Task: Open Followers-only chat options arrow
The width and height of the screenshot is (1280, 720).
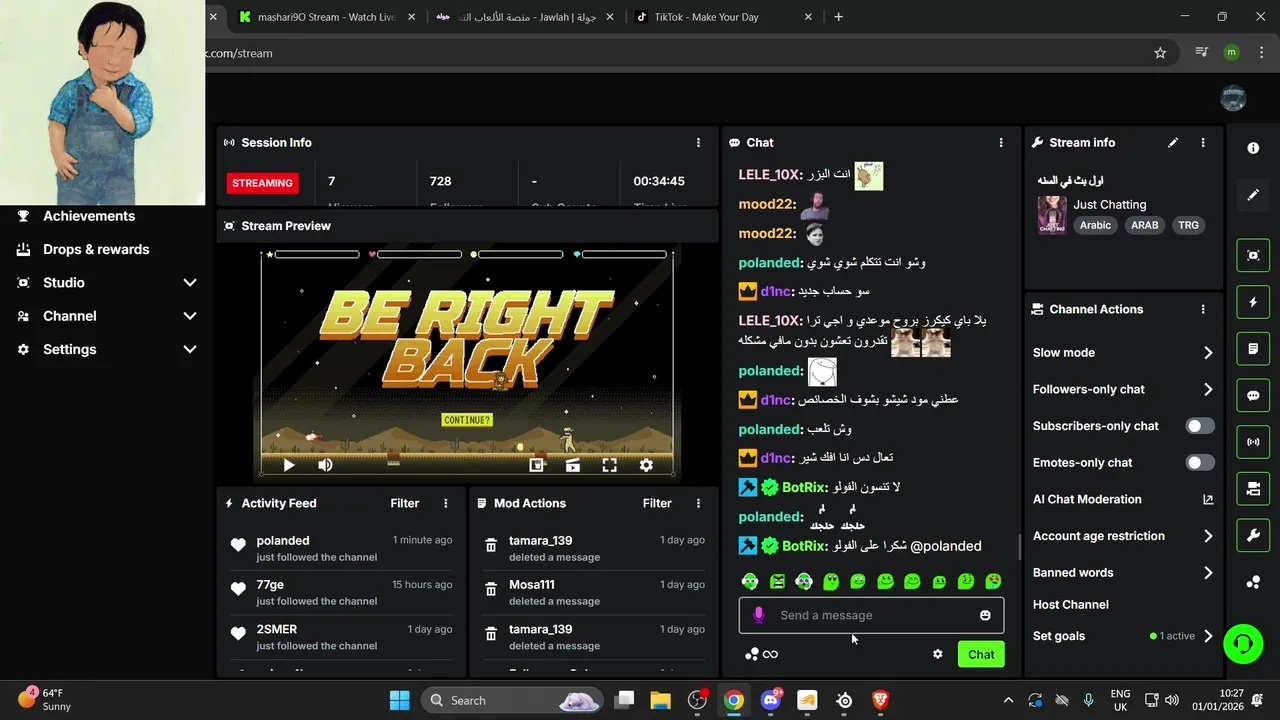Action: (1208, 390)
